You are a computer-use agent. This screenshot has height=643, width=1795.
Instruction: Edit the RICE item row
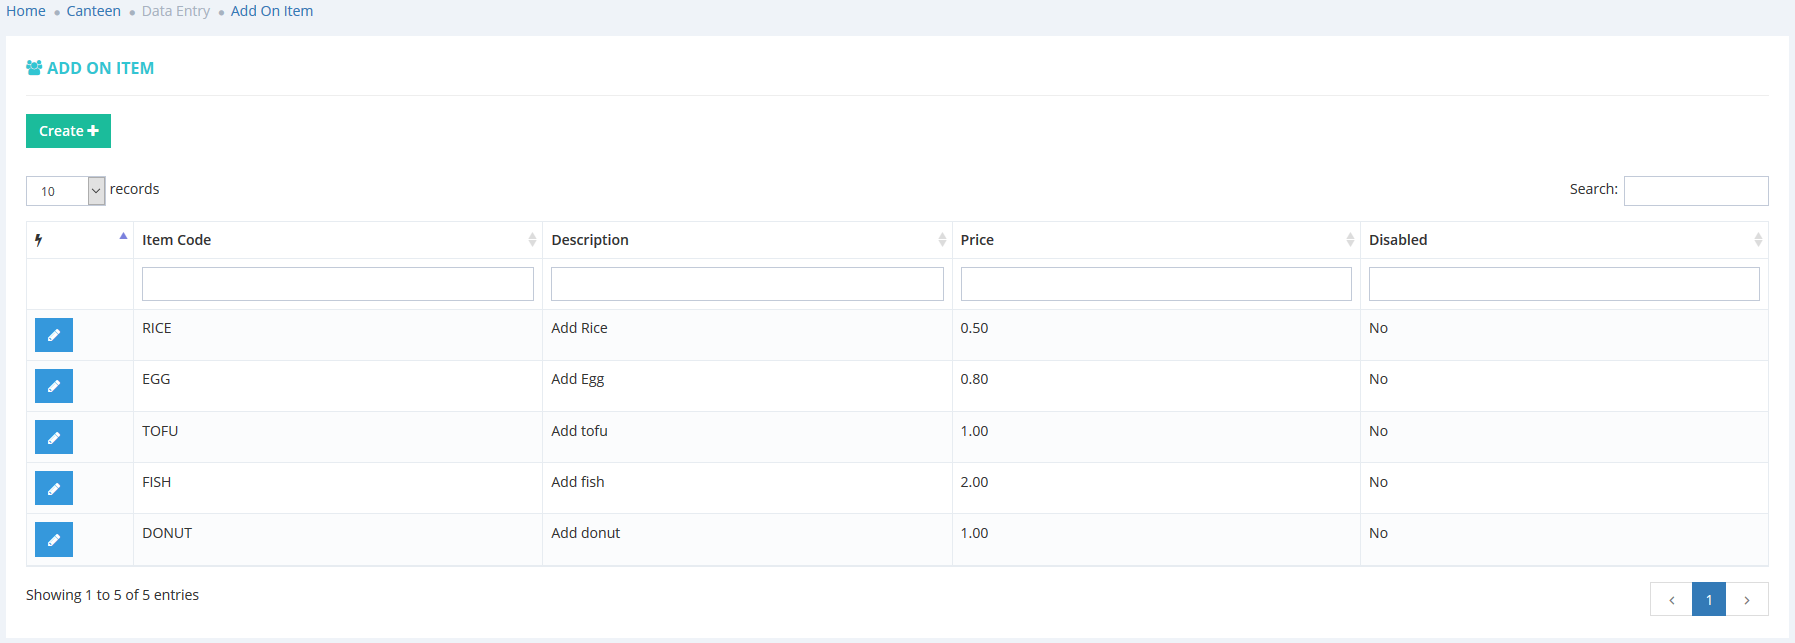tap(54, 335)
